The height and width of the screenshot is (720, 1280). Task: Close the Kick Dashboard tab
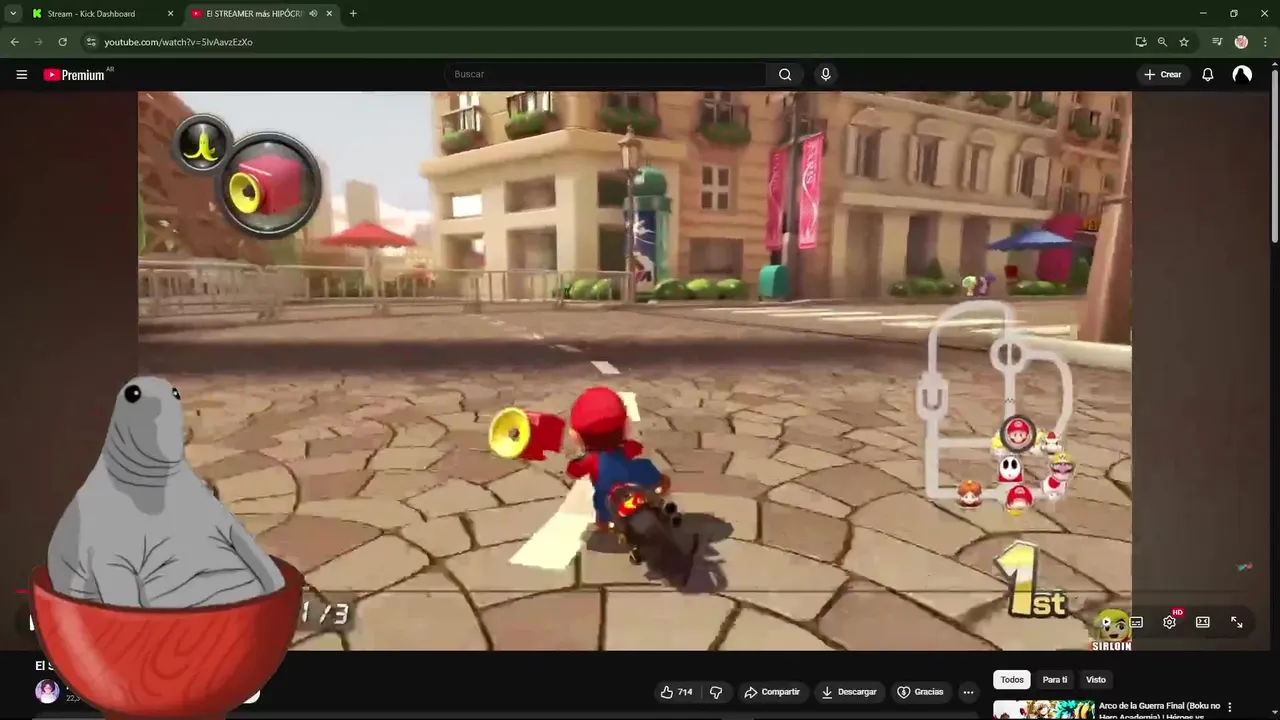[x=170, y=14]
